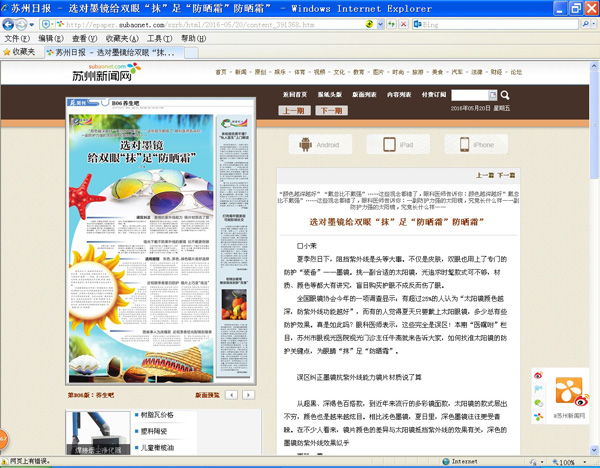Screen dimensions: 600x468
Task: Click the iPad app download icon
Action: tap(398, 145)
